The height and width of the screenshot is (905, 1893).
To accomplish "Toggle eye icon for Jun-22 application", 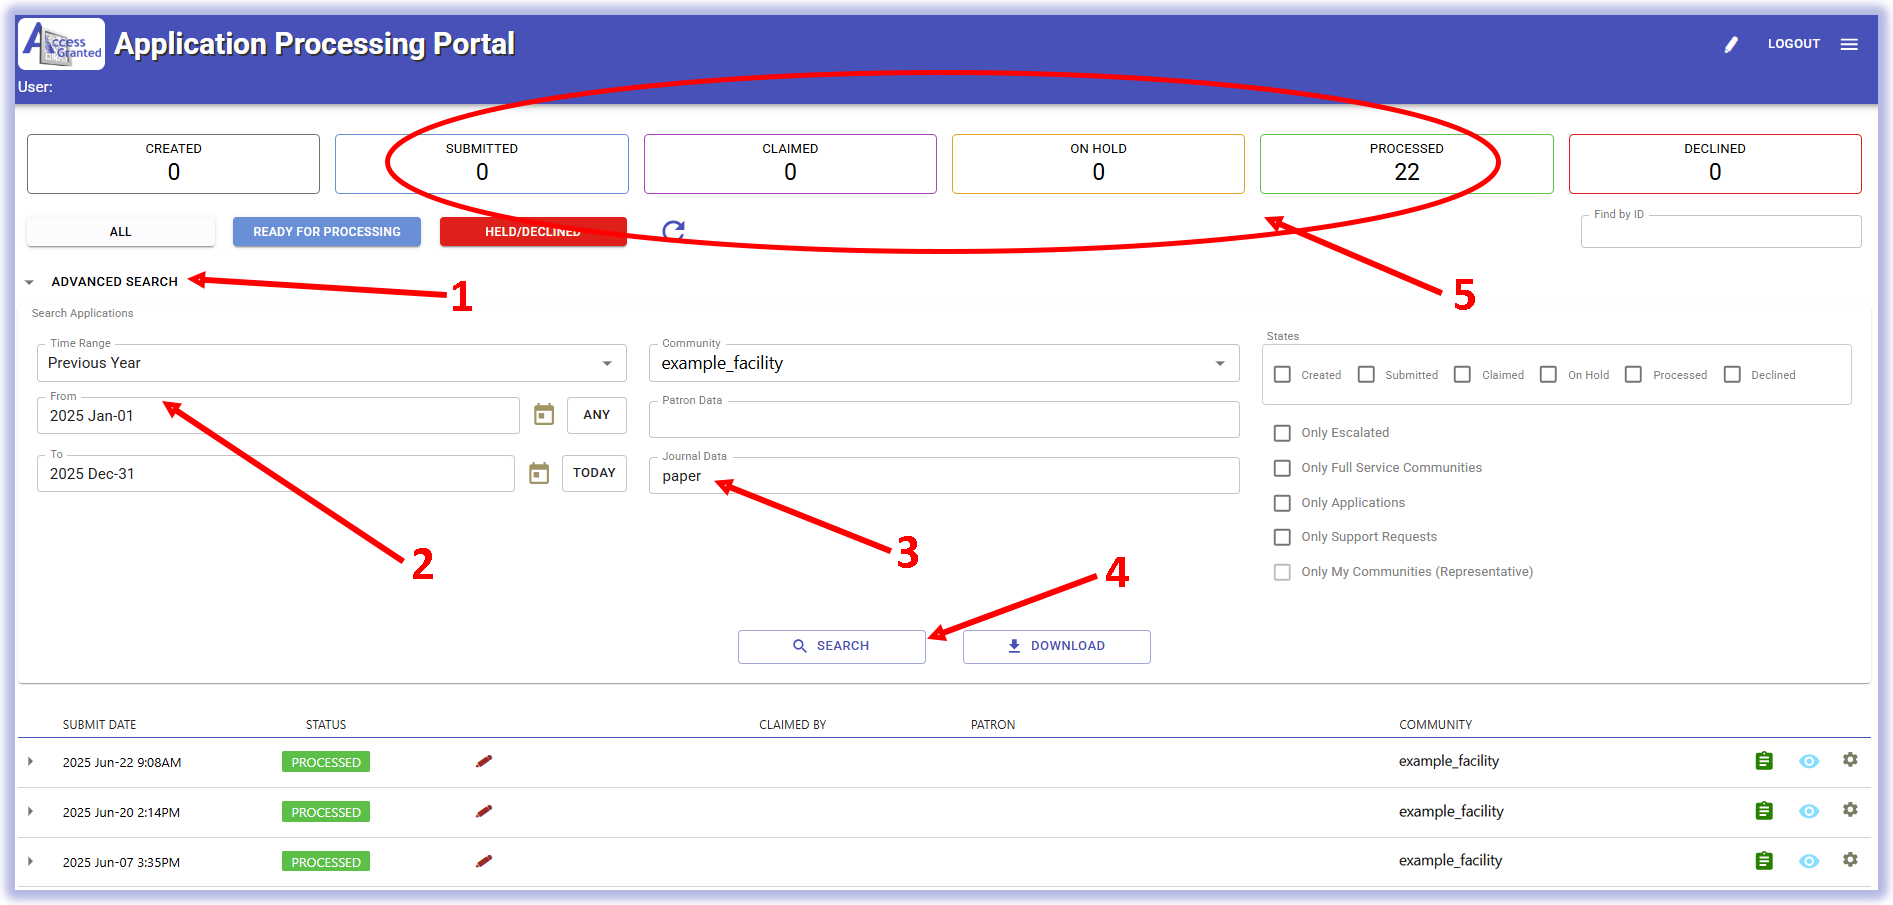I will tap(1808, 761).
